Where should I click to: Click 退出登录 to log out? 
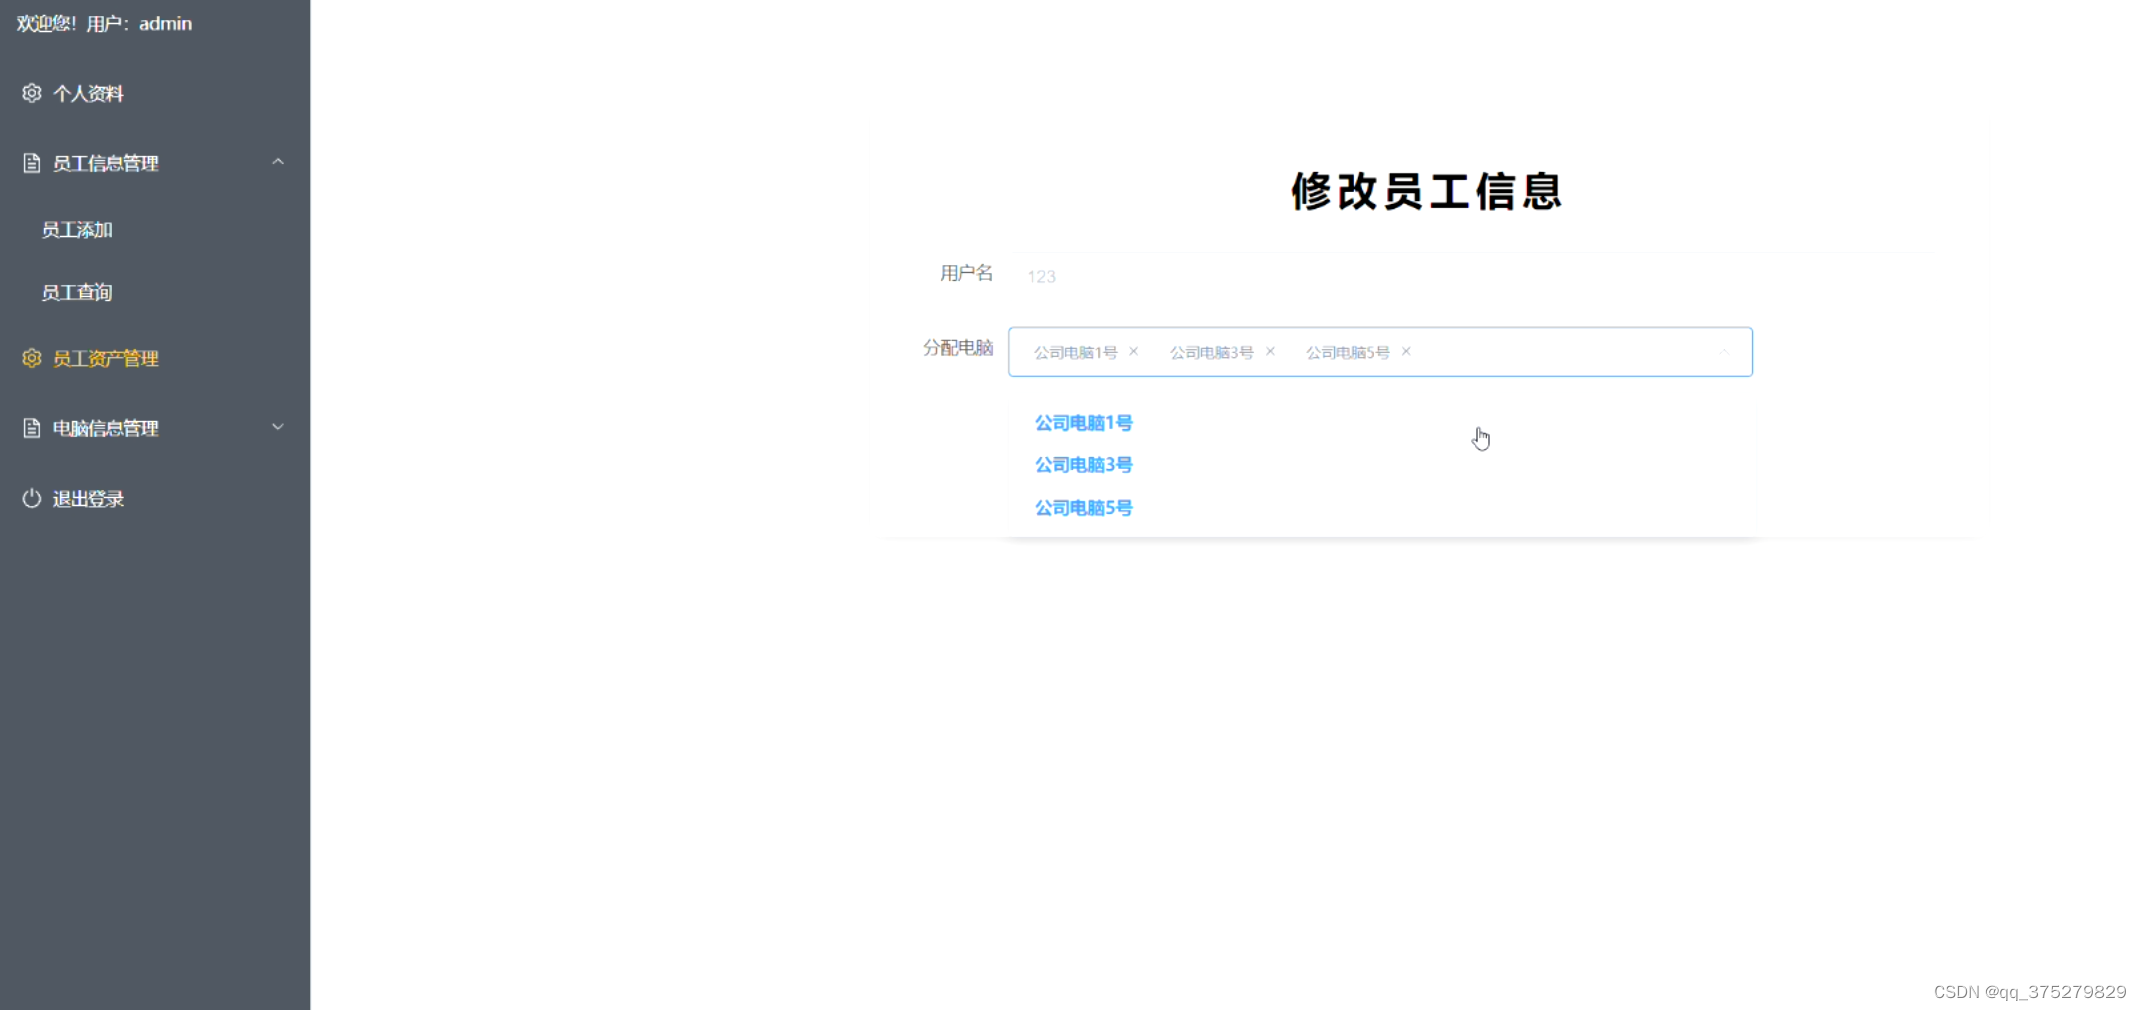pos(155,498)
